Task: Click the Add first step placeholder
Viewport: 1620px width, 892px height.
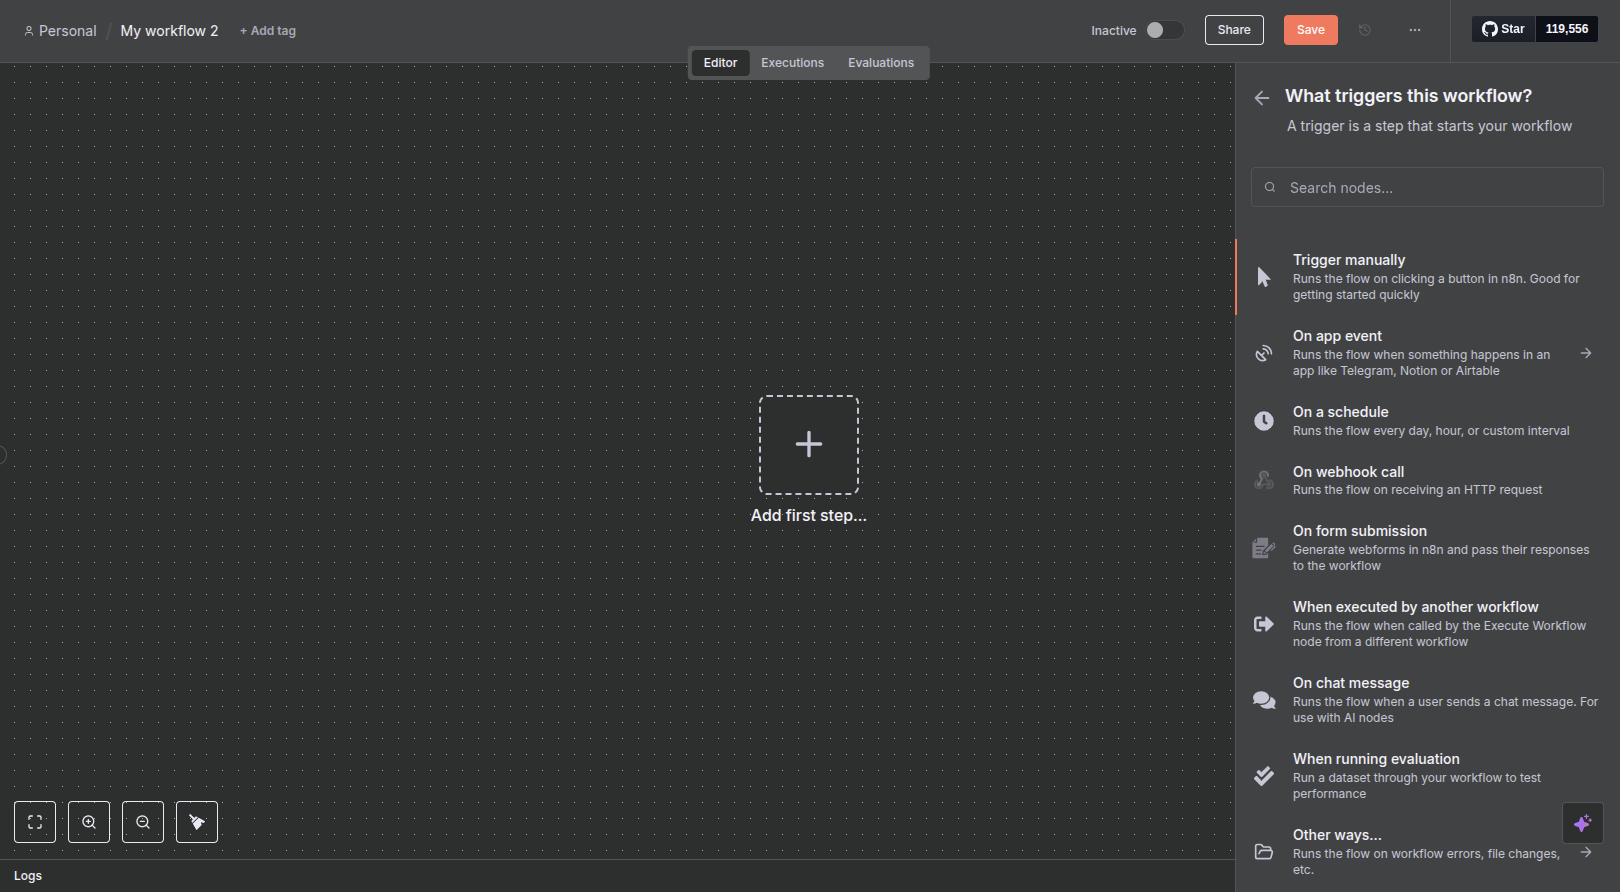Action: 809,445
